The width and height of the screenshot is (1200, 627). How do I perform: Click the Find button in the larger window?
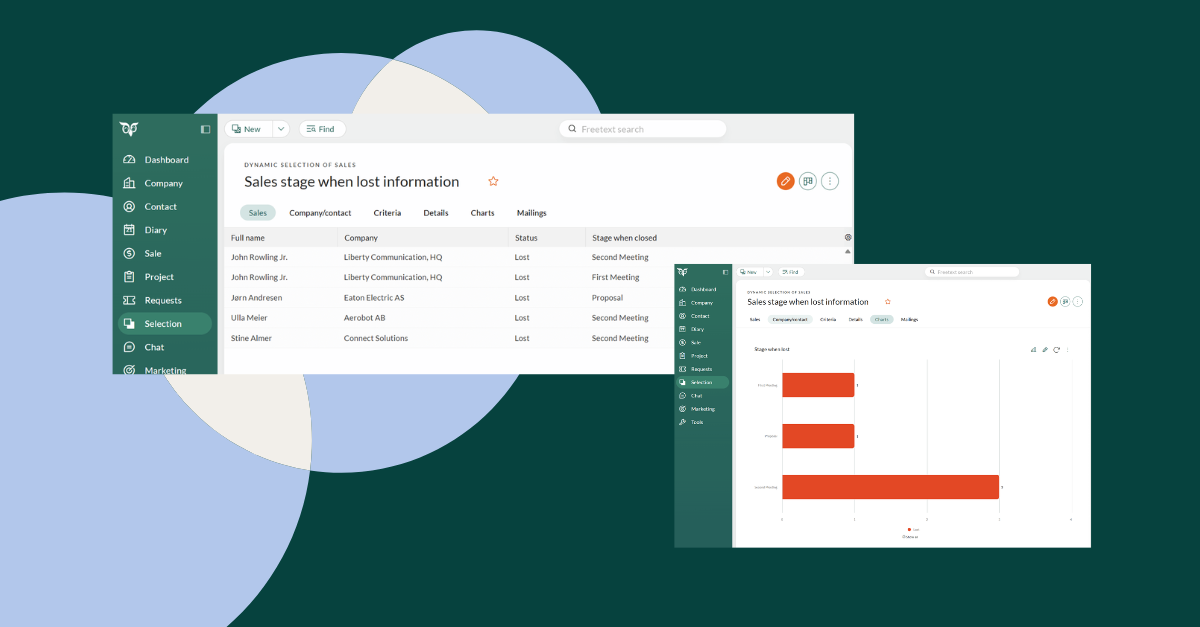click(x=321, y=129)
